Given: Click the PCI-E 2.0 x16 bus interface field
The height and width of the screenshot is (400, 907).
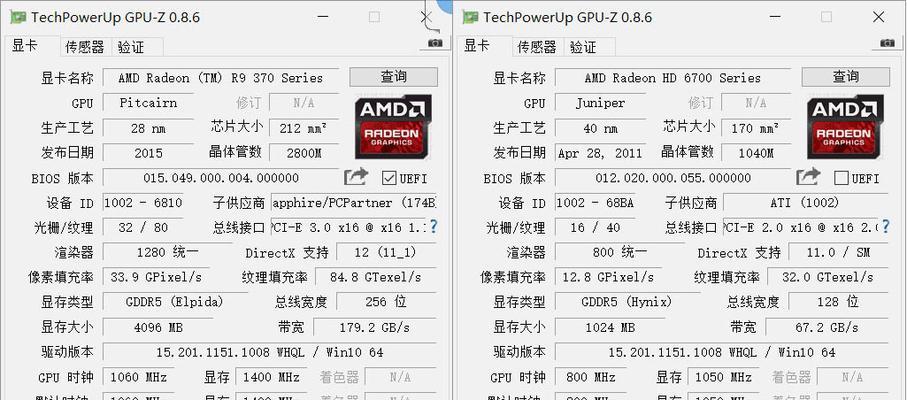Looking at the screenshot, I should 801,228.
